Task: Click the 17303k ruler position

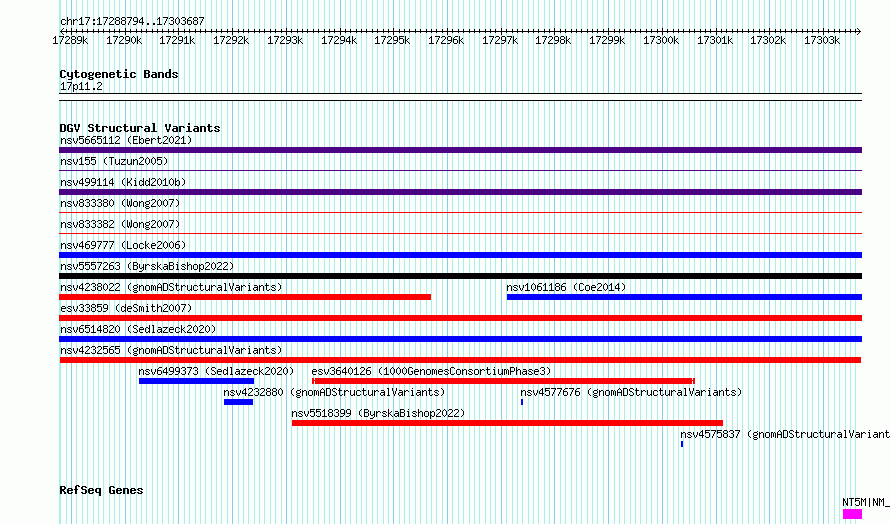Action: click(x=822, y=40)
